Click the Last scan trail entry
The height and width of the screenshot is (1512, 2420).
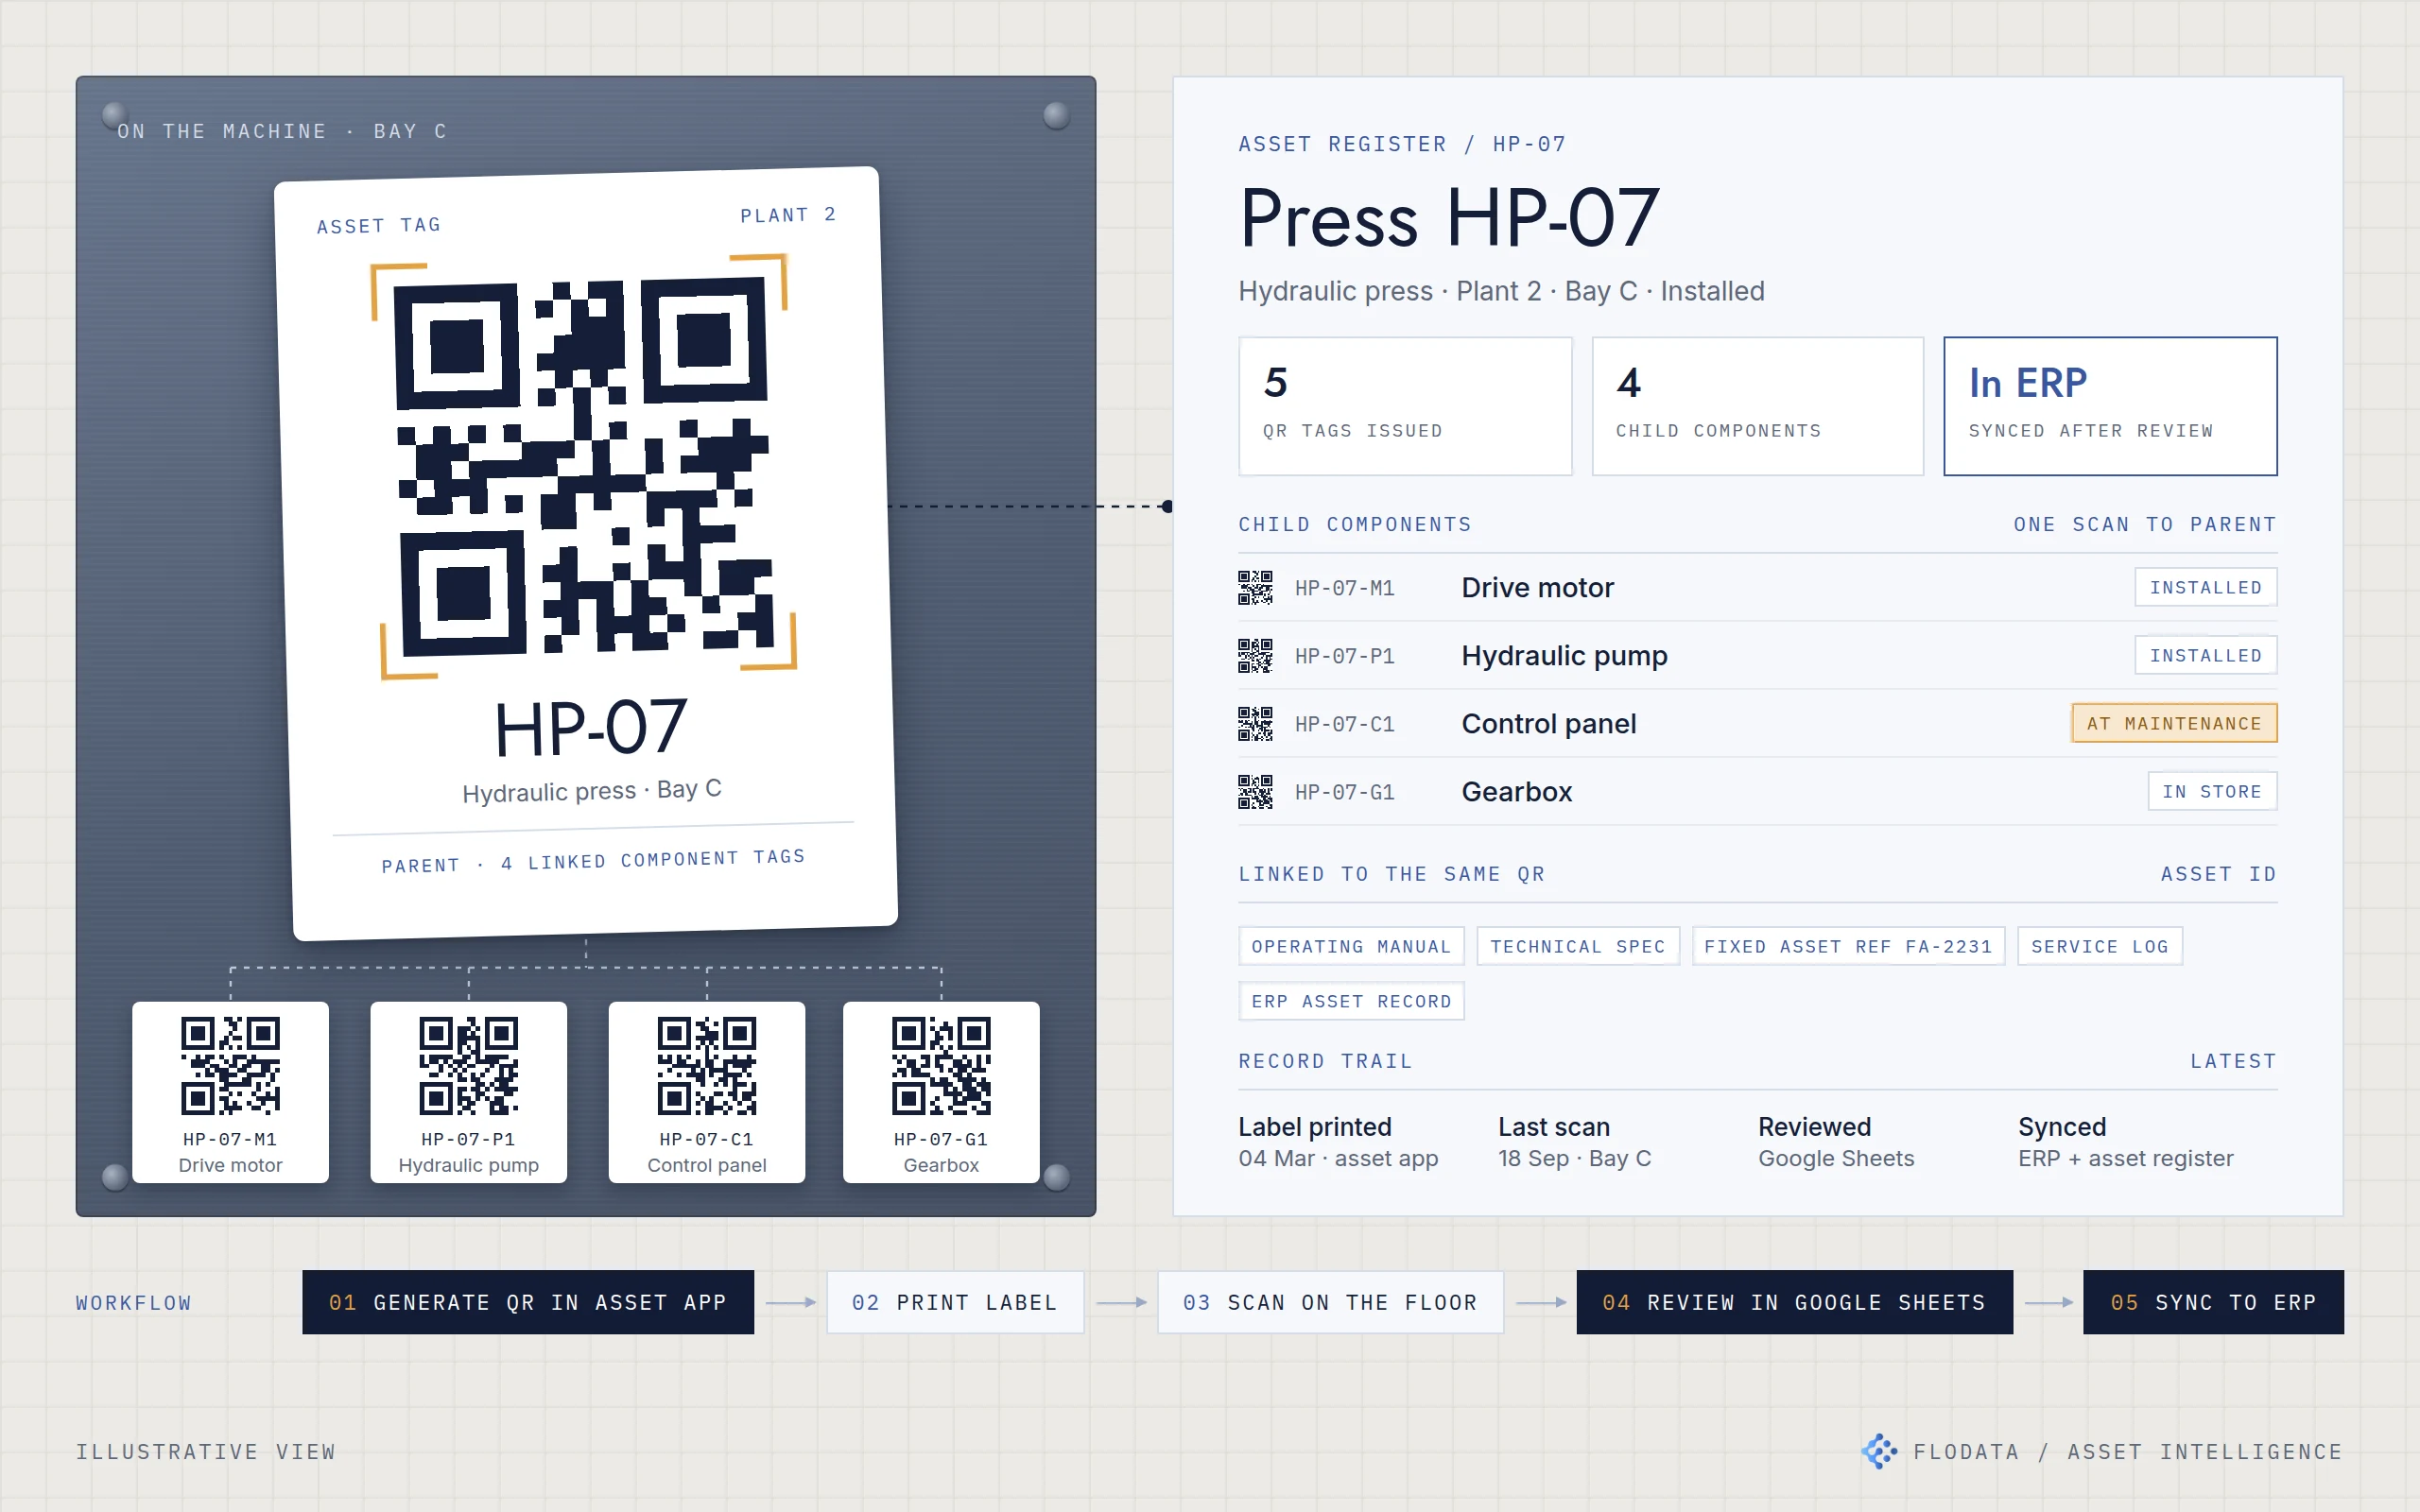click(x=1574, y=1142)
